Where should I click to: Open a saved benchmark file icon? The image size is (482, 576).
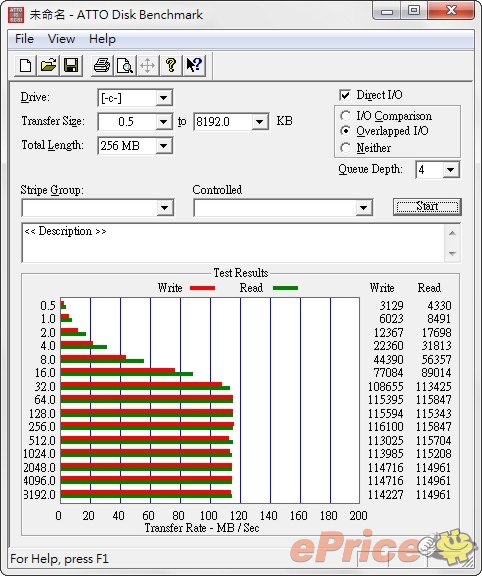pos(48,66)
